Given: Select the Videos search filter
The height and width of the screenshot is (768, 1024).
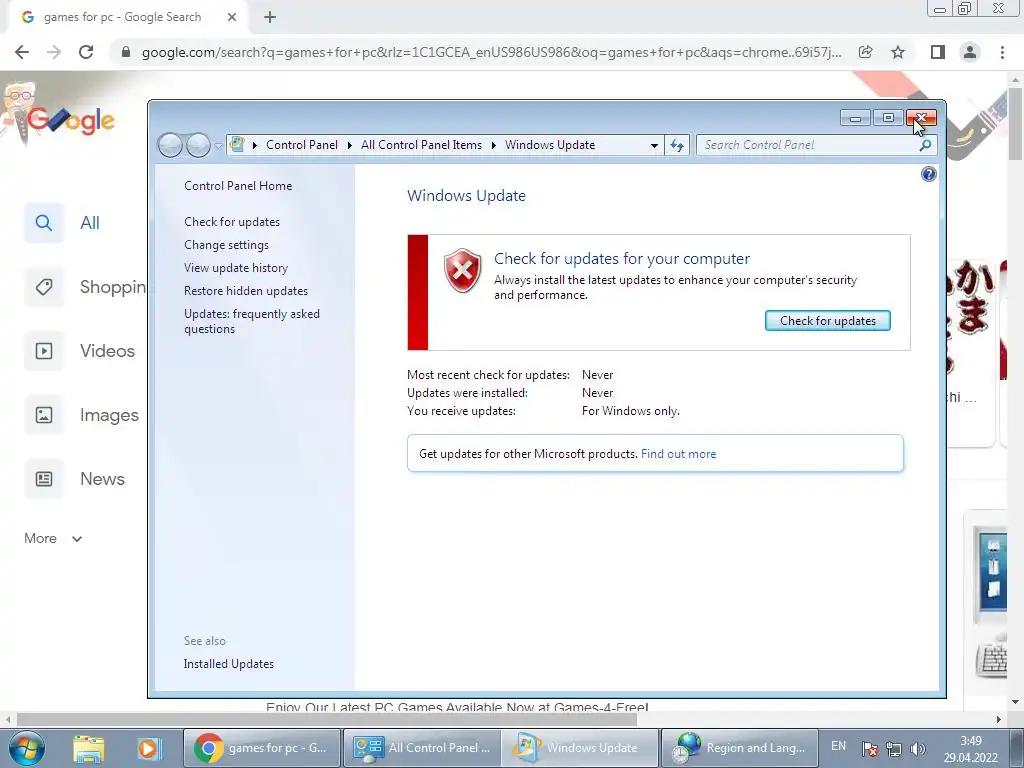Looking at the screenshot, I should [80, 351].
